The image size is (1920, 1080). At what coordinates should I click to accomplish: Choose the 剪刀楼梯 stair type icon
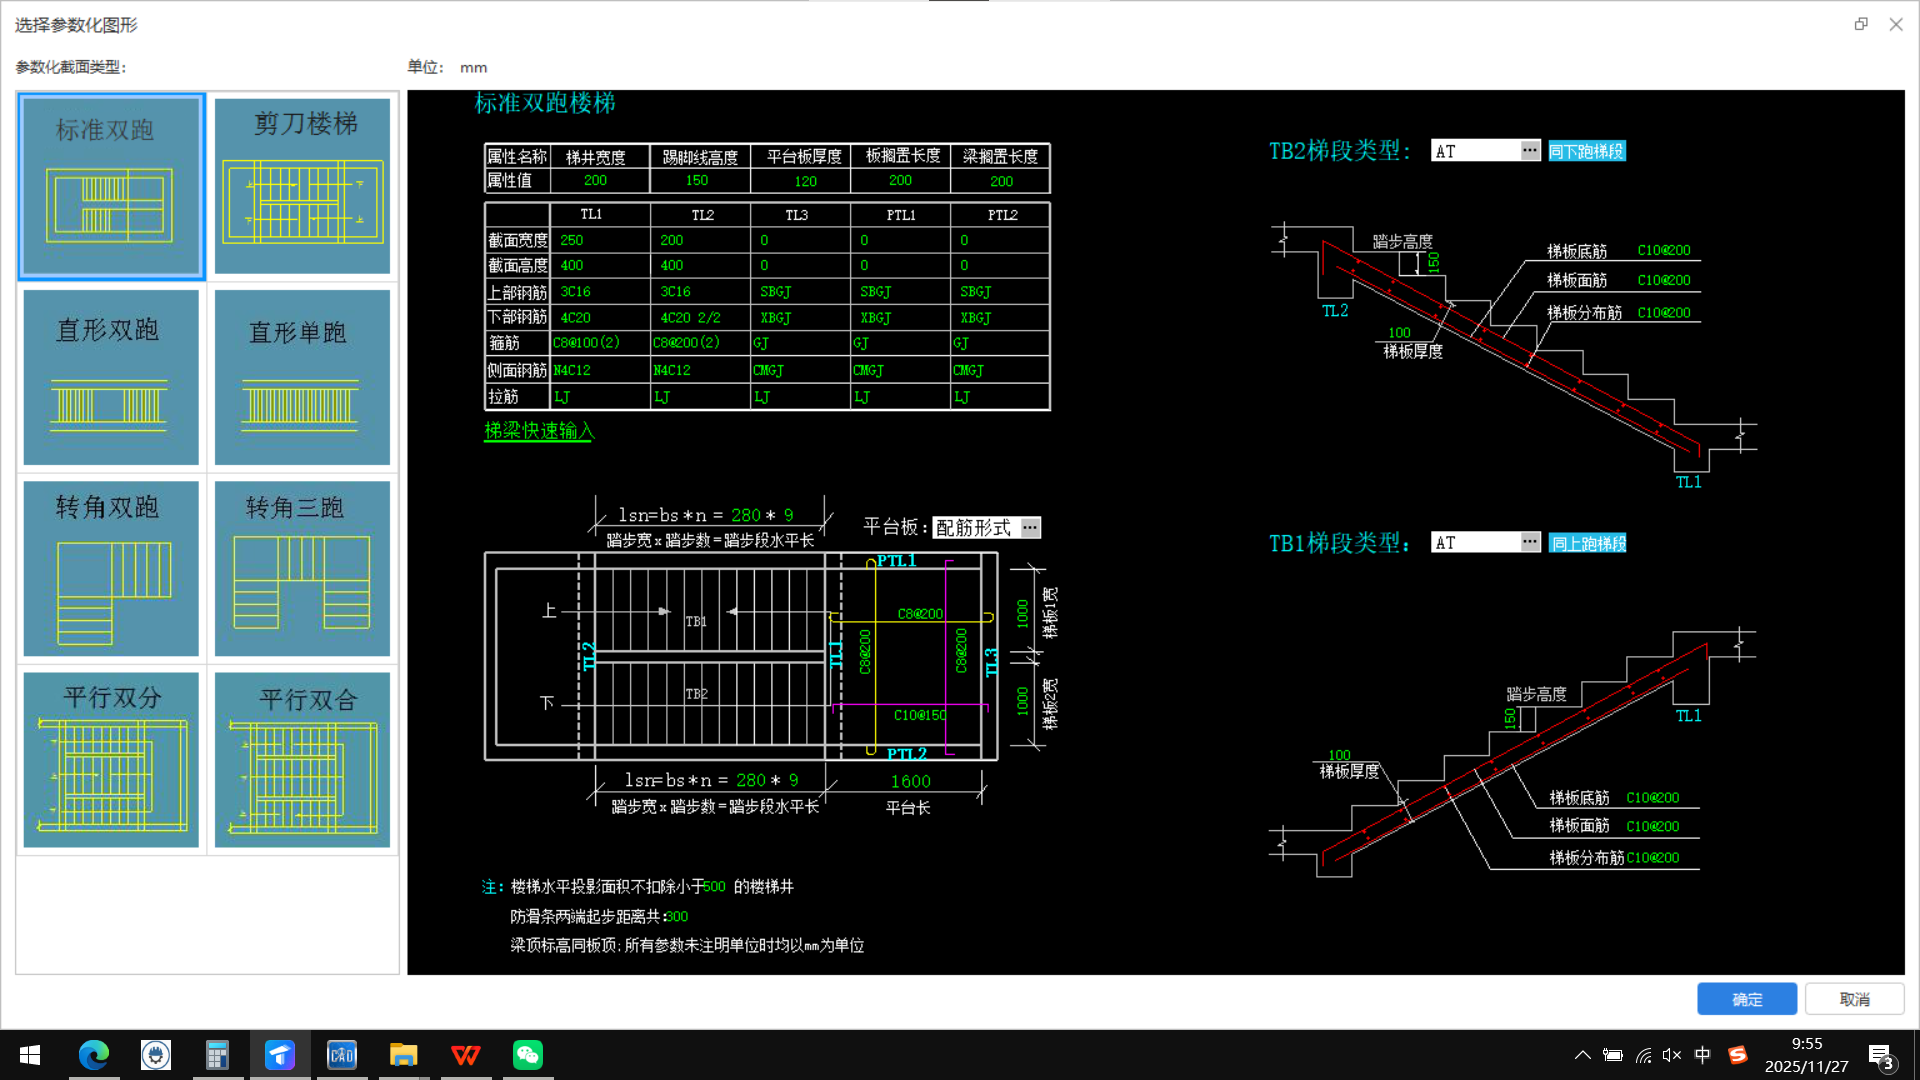[x=302, y=187]
